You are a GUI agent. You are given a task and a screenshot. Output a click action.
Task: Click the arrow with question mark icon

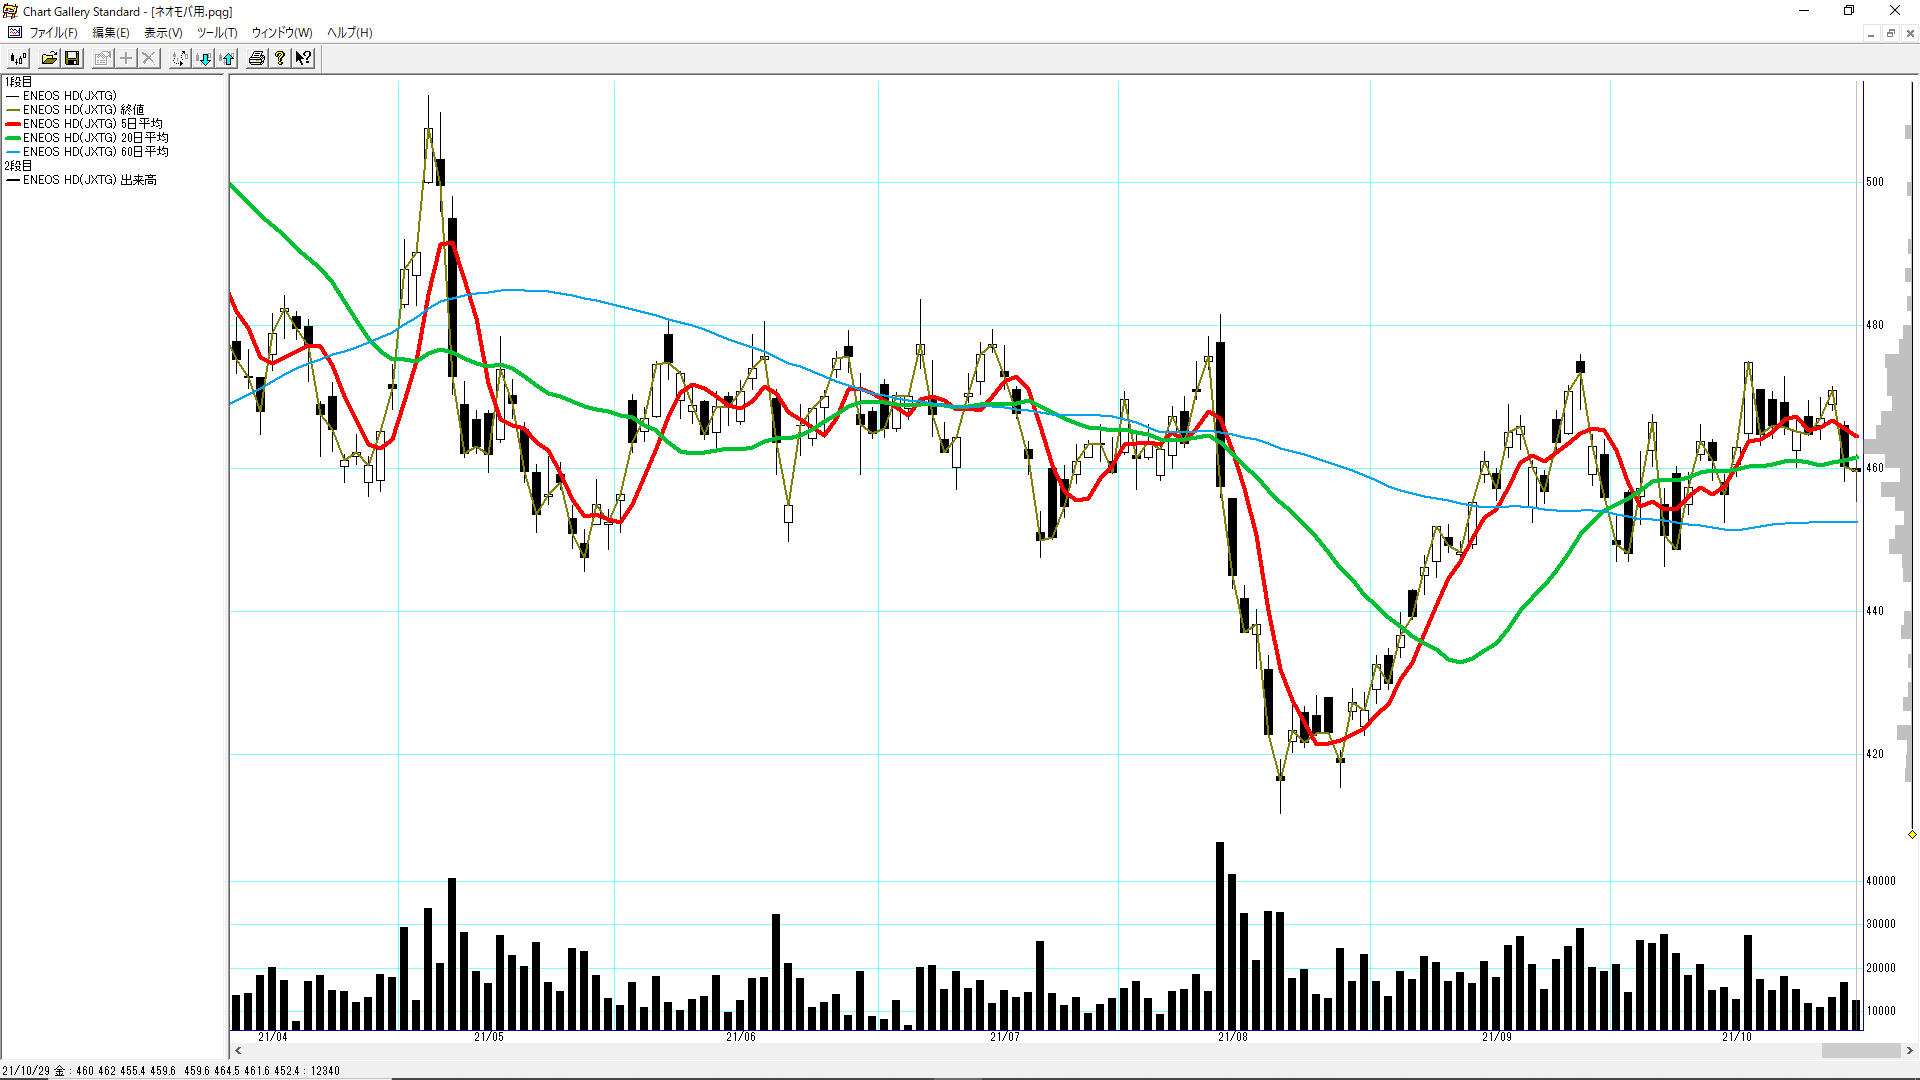click(304, 58)
